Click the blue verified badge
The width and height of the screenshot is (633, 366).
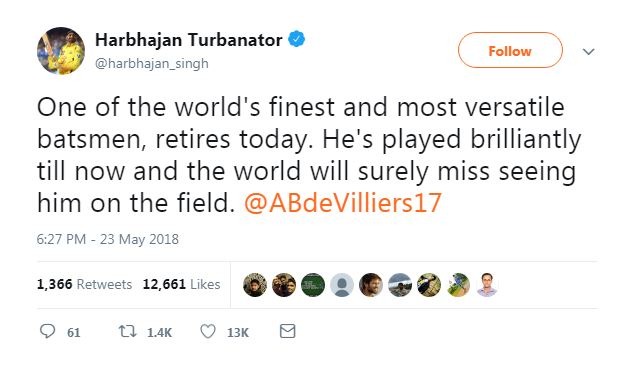click(x=296, y=39)
